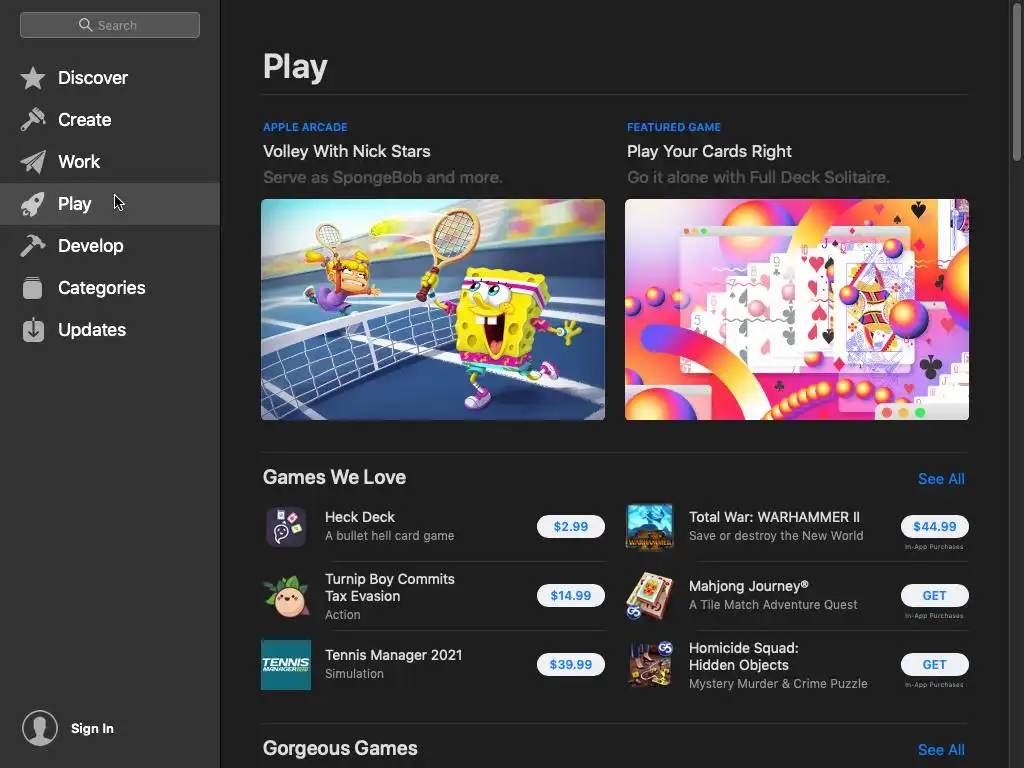Viewport: 1024px width, 768px height.
Task: Open the SpongeBob tennis featured image
Action: click(x=433, y=310)
